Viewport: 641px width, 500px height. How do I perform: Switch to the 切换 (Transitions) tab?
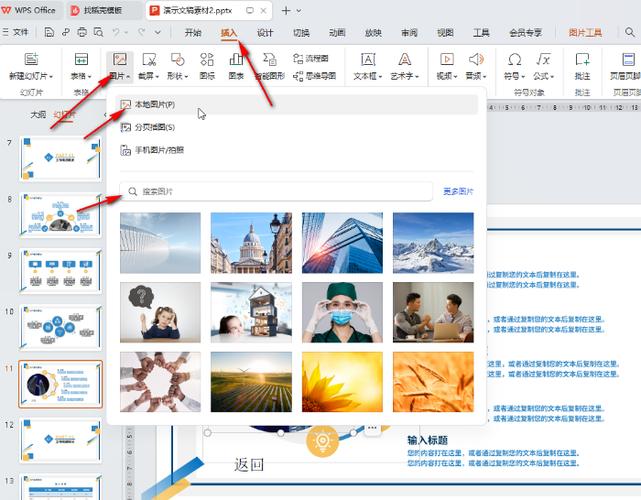301,33
